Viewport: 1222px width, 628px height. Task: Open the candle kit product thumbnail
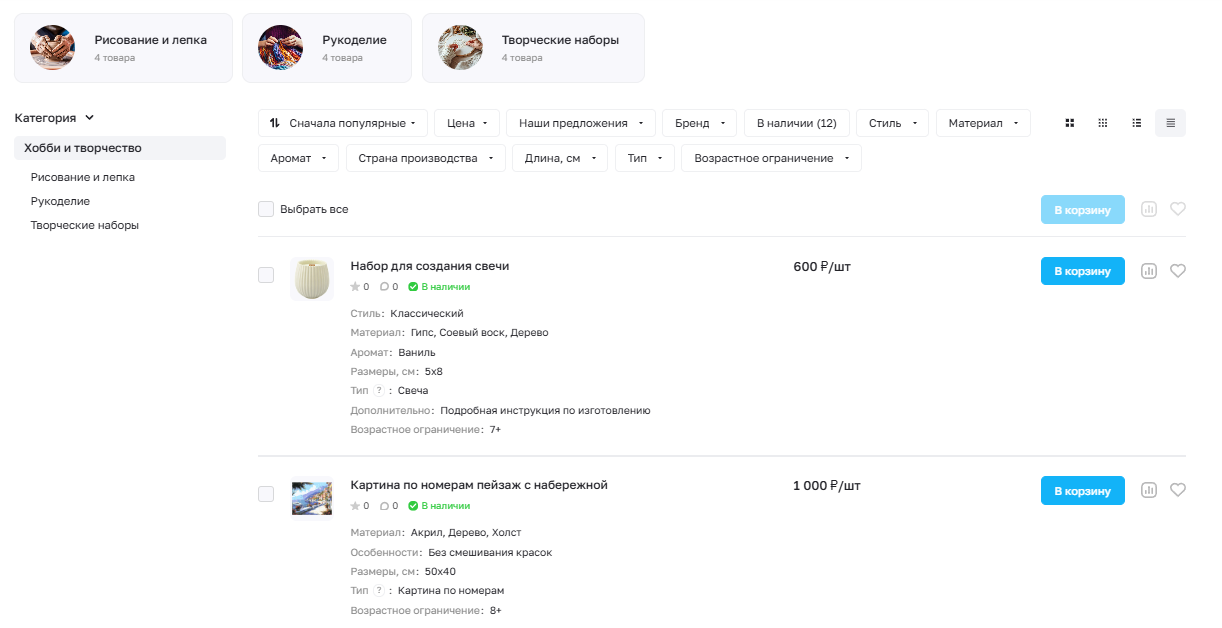tap(312, 279)
